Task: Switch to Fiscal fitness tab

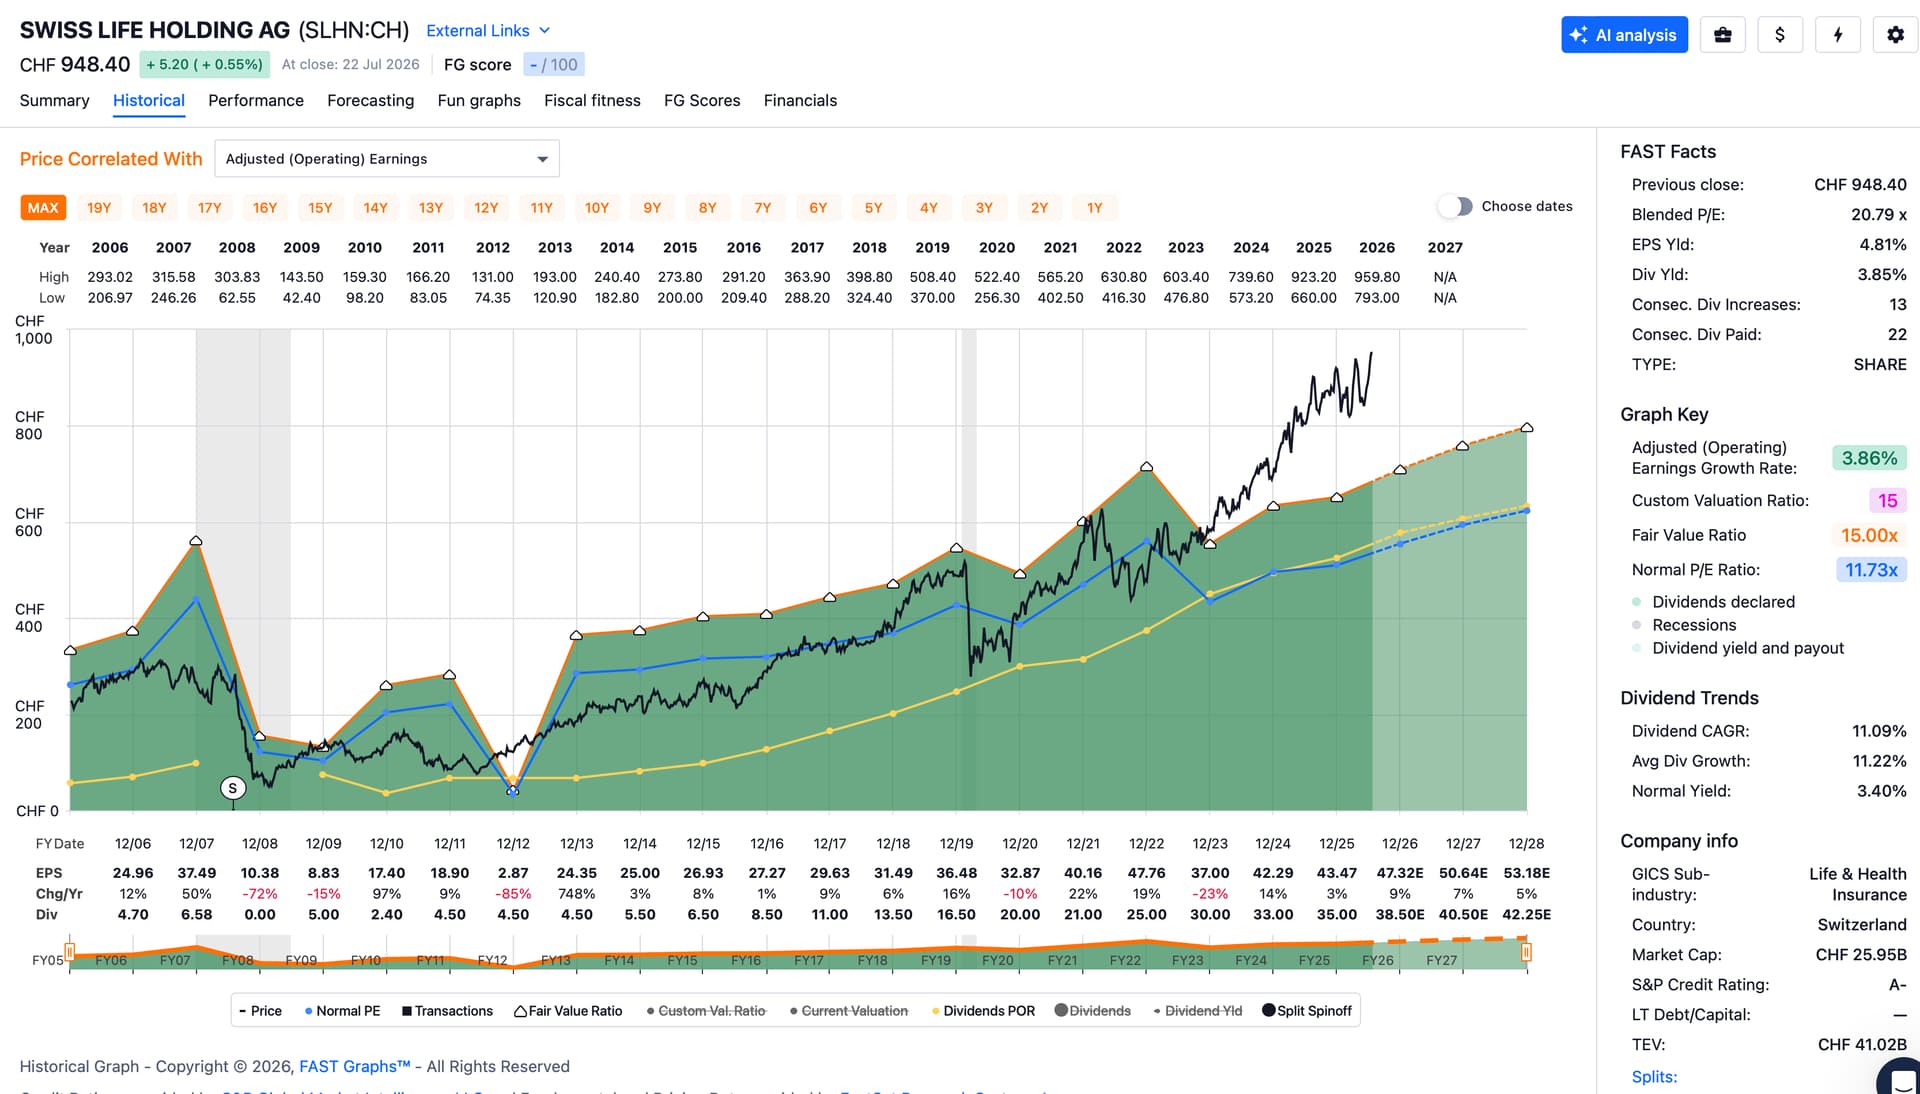Action: pos(592,101)
